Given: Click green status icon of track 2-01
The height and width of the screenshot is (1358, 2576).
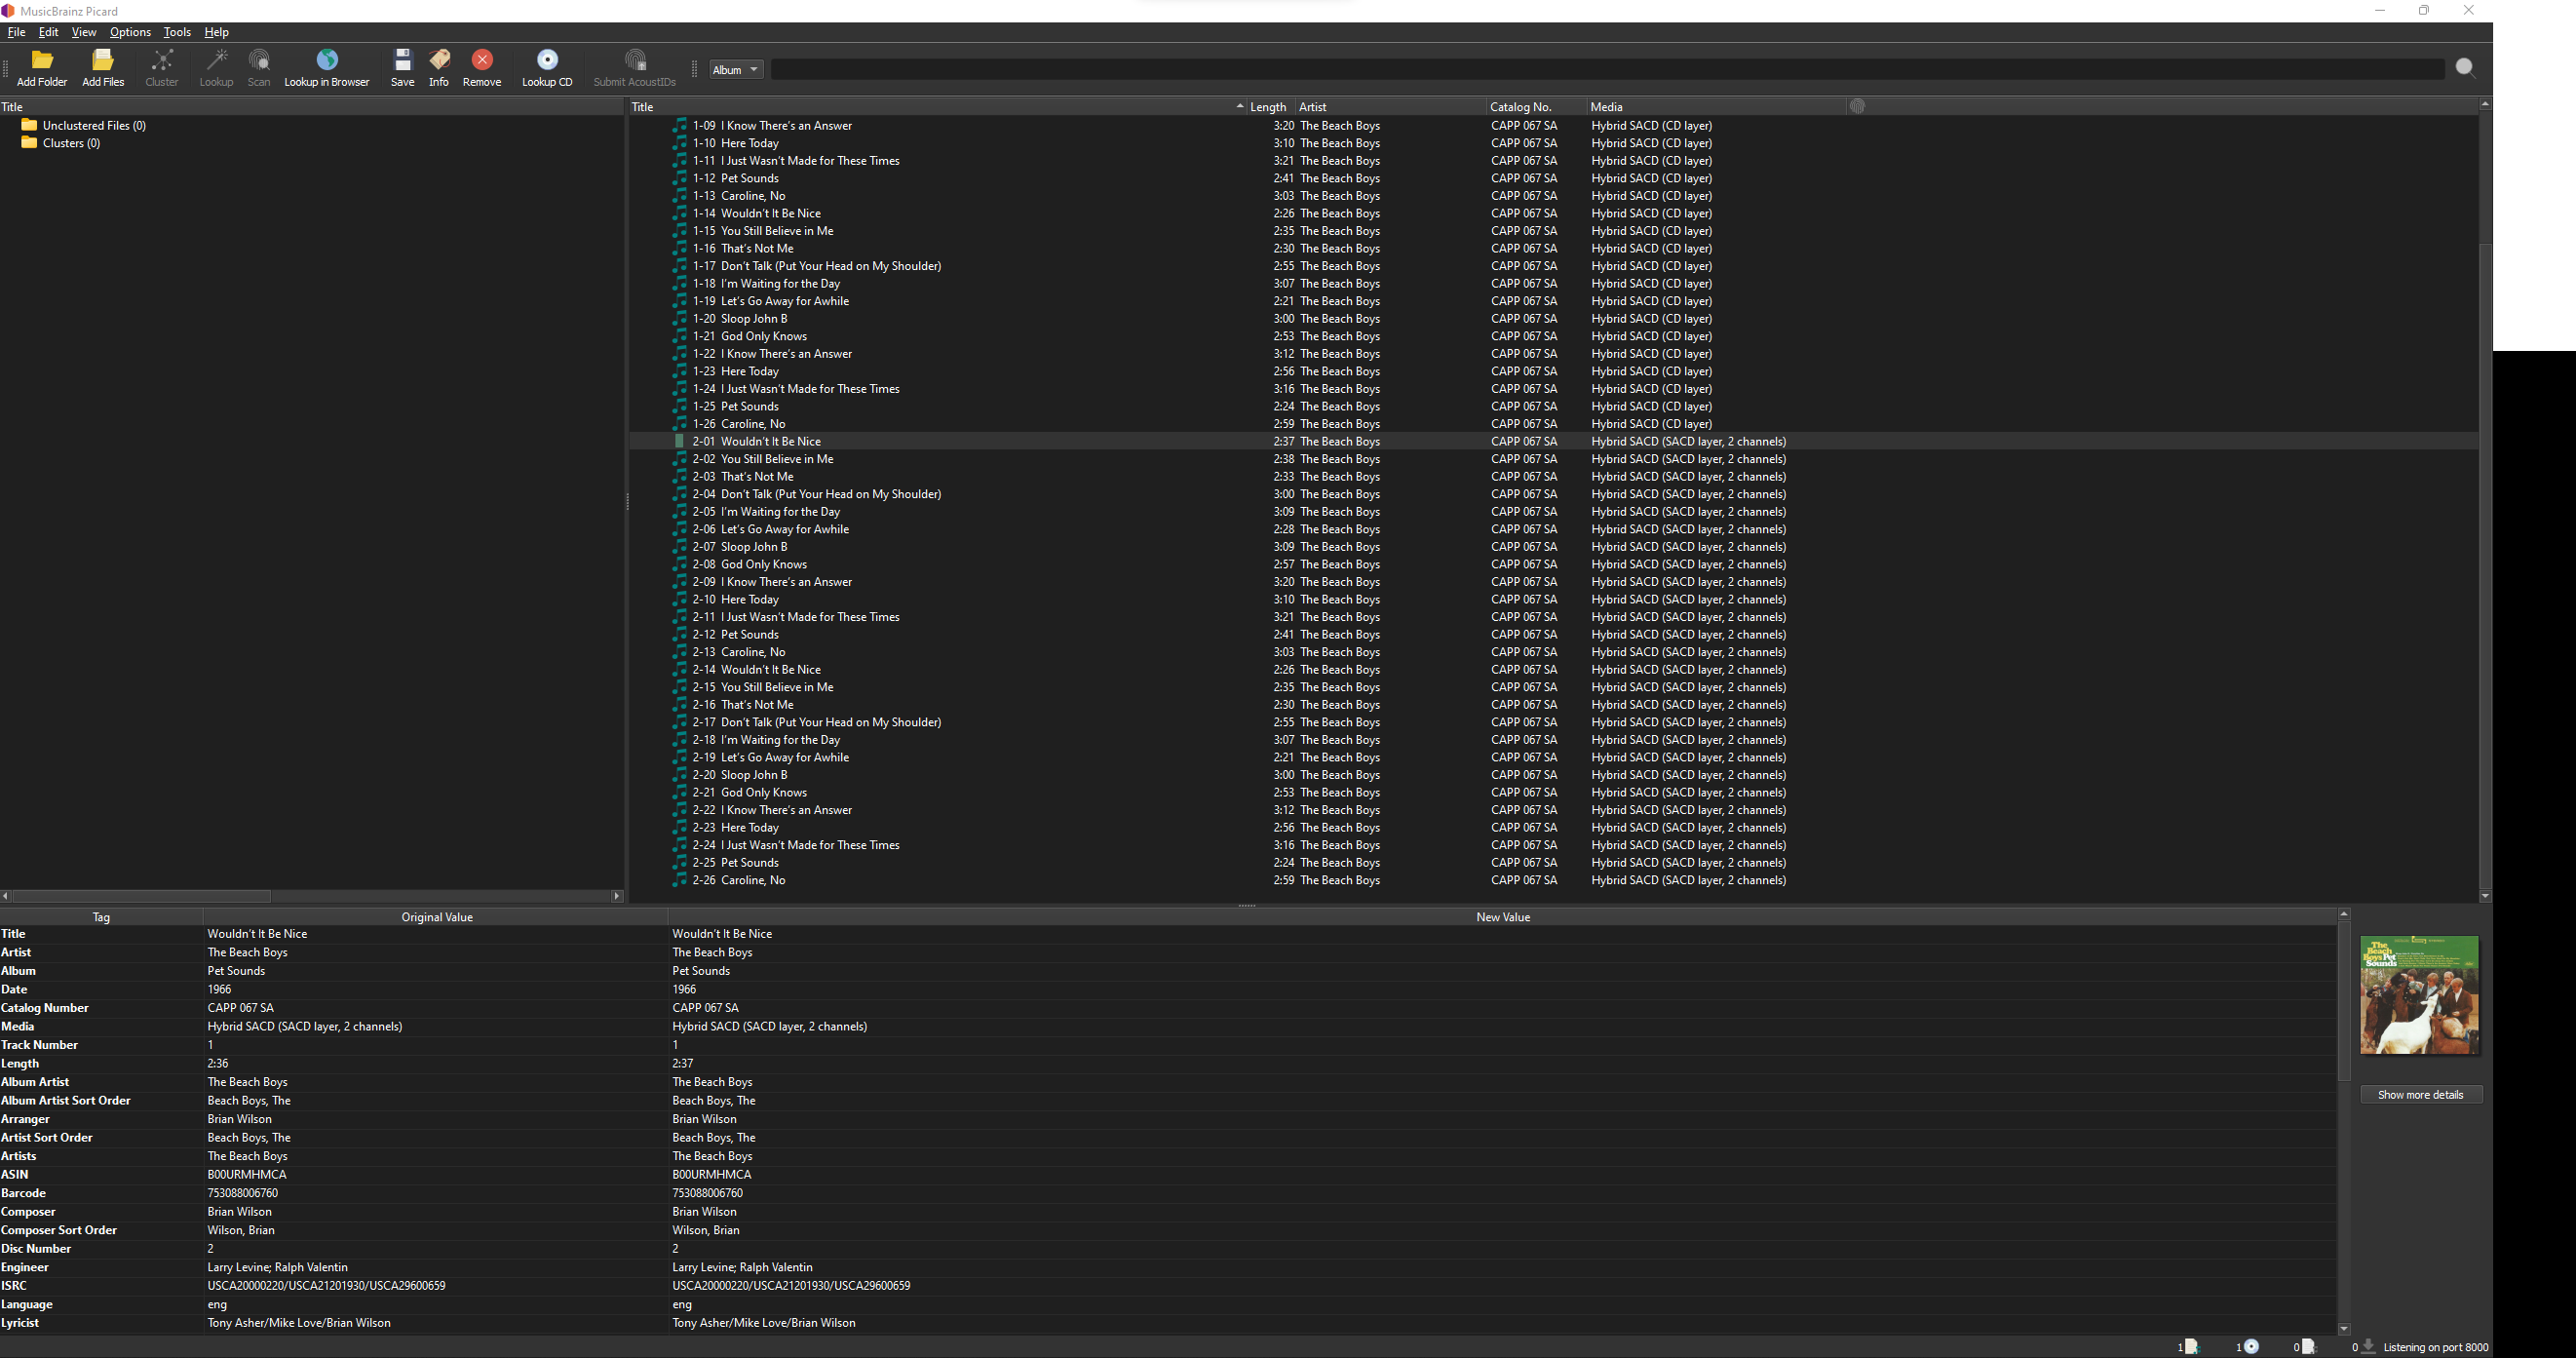Looking at the screenshot, I should coord(679,441).
